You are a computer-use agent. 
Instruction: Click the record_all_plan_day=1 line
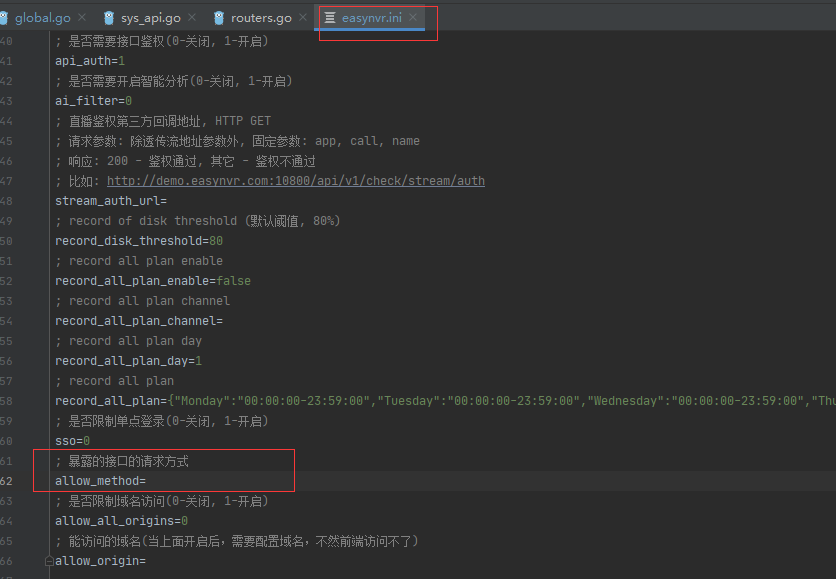[128, 361]
